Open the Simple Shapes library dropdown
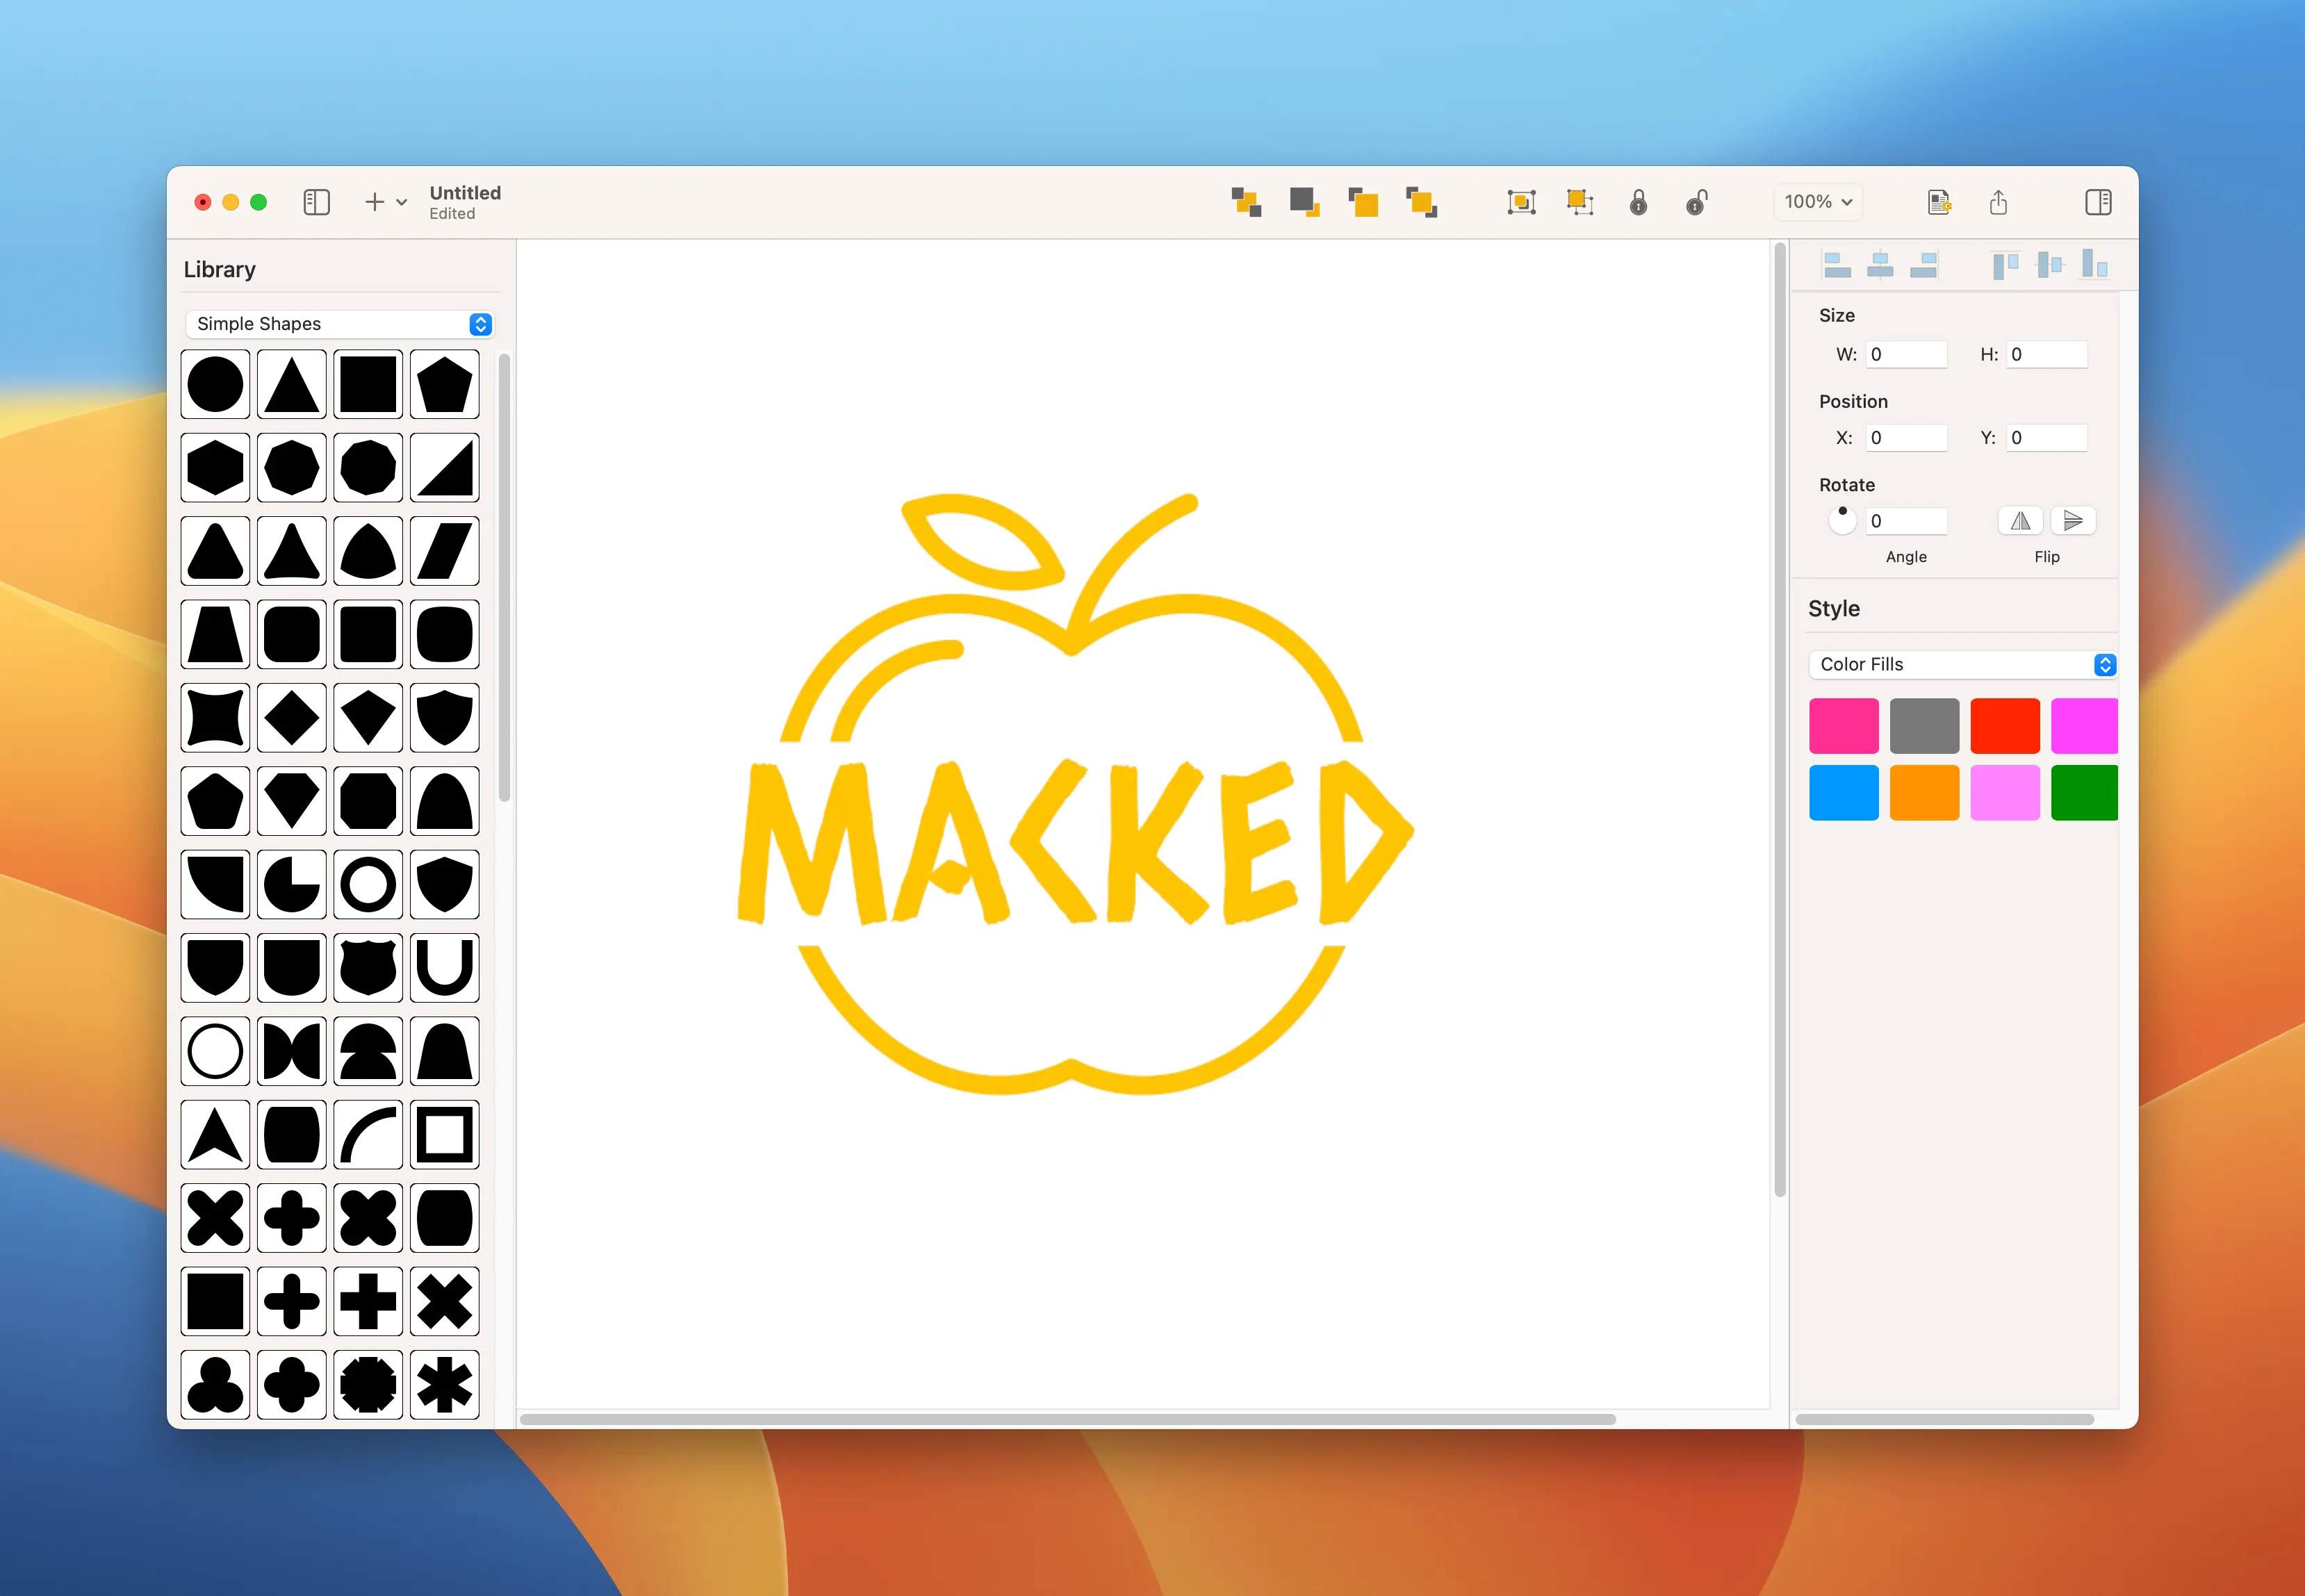Image resolution: width=2305 pixels, height=1596 pixels. point(339,324)
